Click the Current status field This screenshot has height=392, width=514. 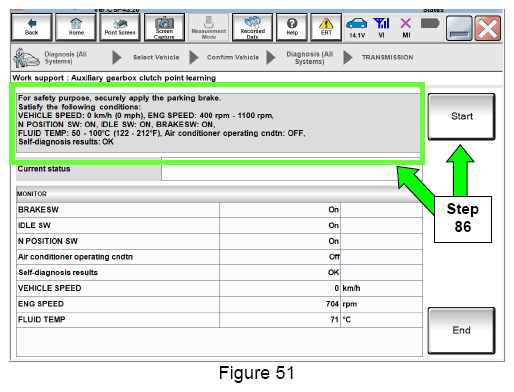click(292, 169)
